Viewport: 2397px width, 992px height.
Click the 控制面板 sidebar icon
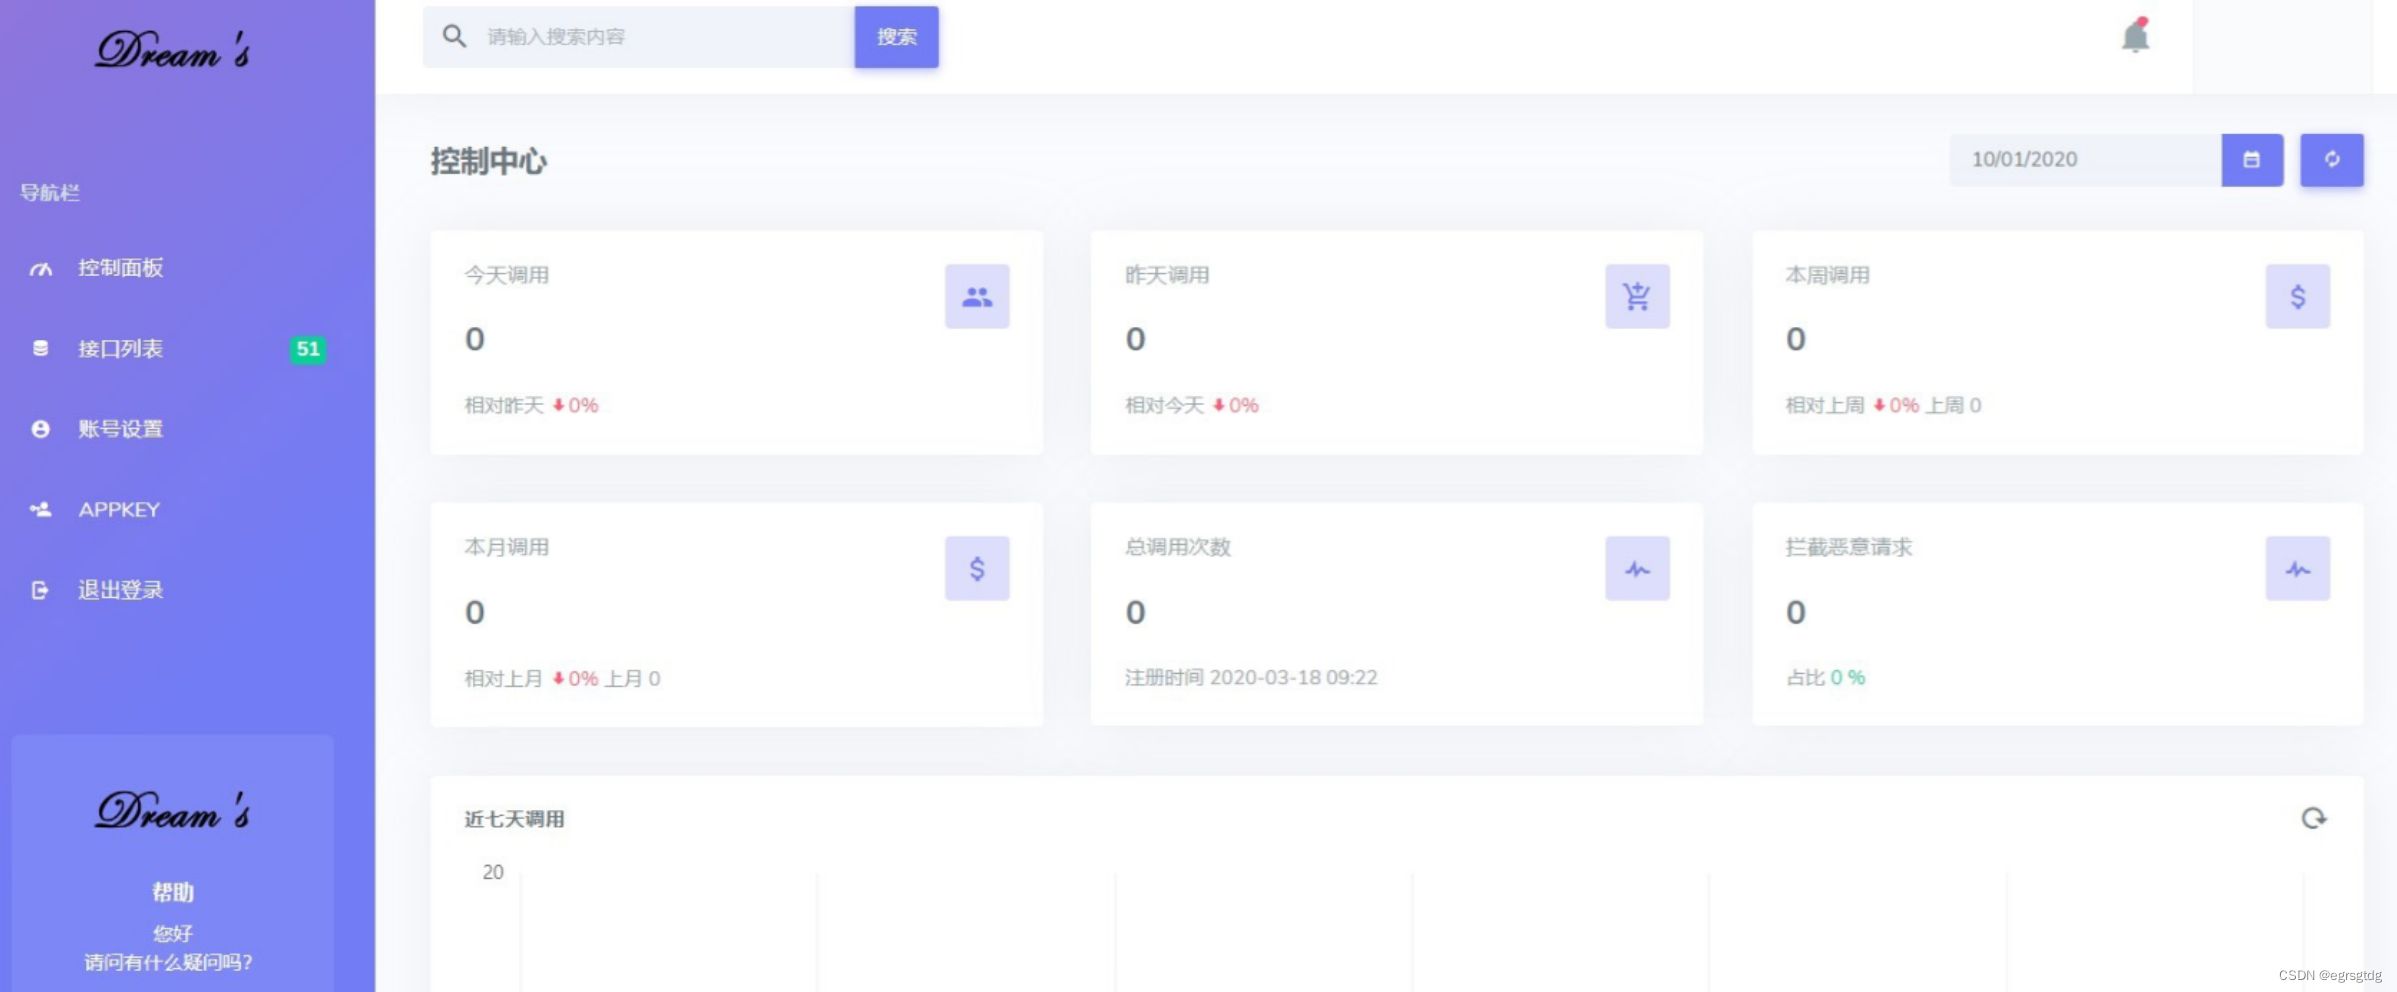click(x=40, y=267)
